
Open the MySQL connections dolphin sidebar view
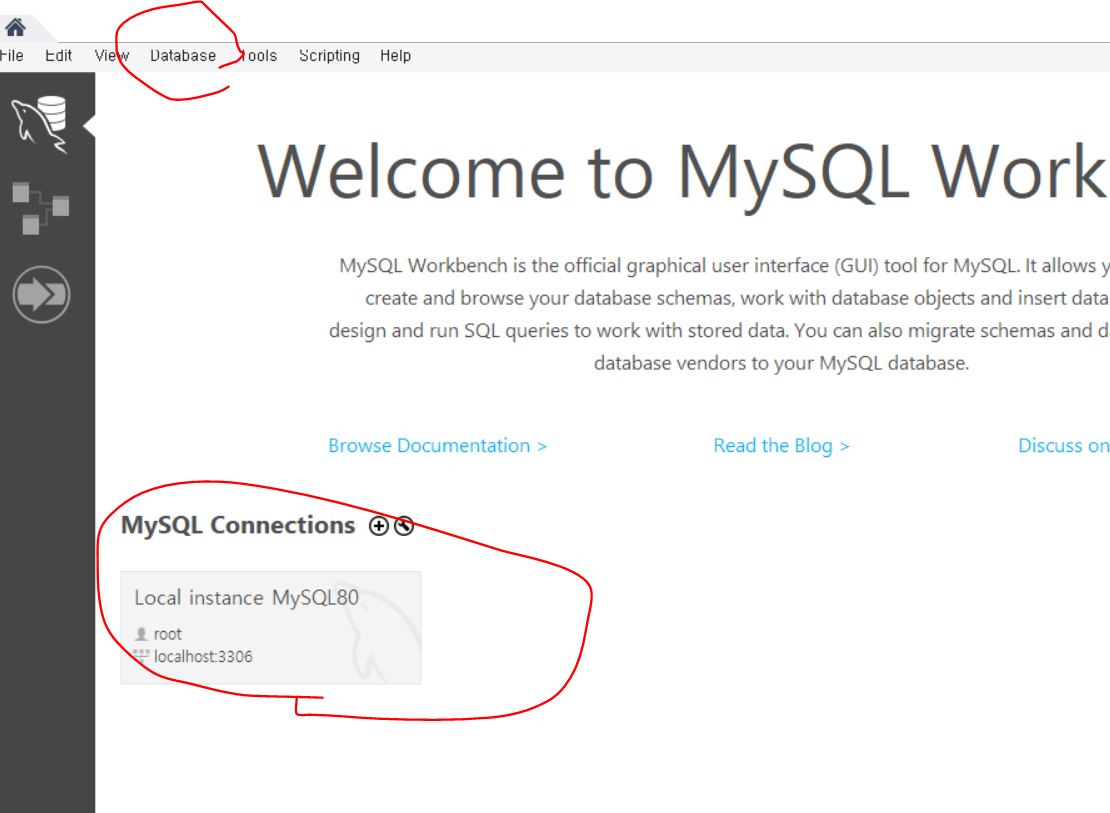click(x=40, y=125)
